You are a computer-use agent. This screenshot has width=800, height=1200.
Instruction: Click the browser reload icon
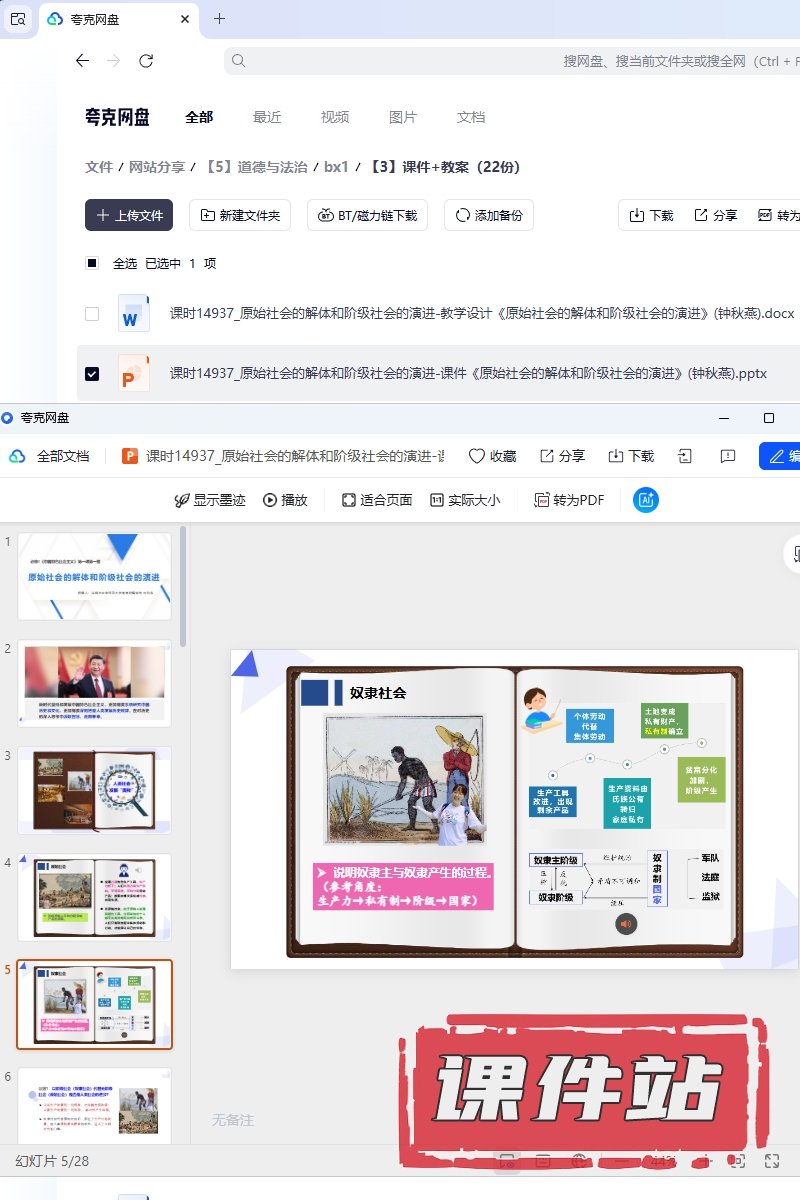pos(146,61)
